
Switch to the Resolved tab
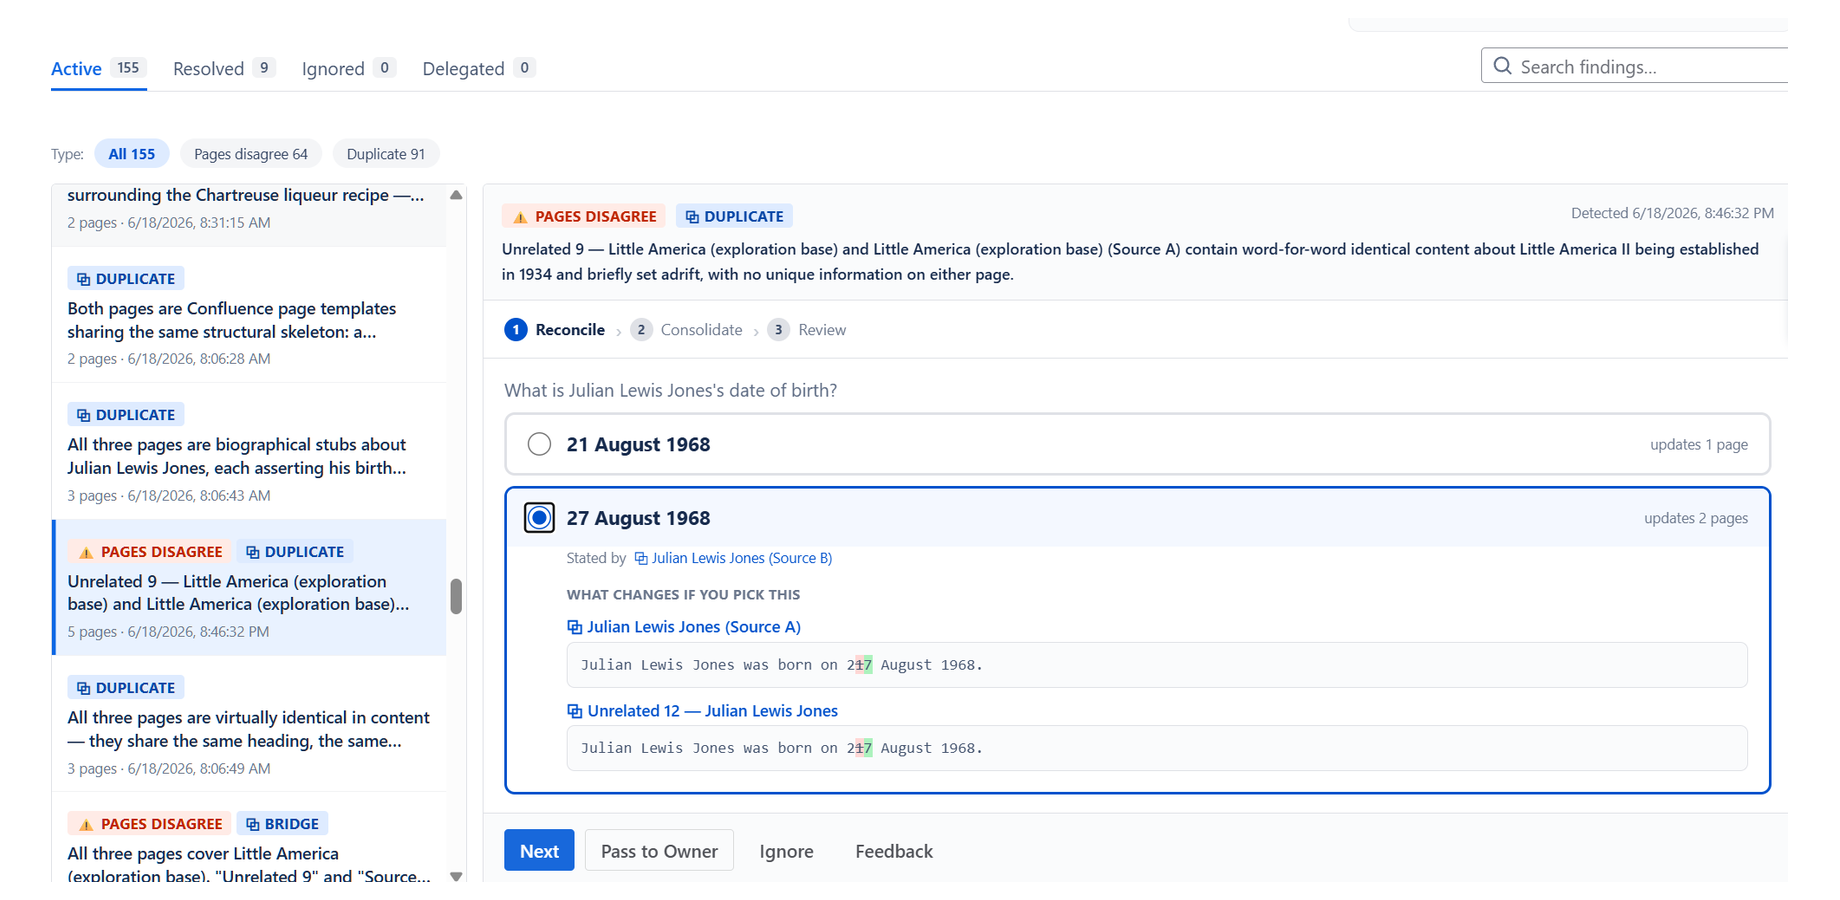tap(223, 68)
